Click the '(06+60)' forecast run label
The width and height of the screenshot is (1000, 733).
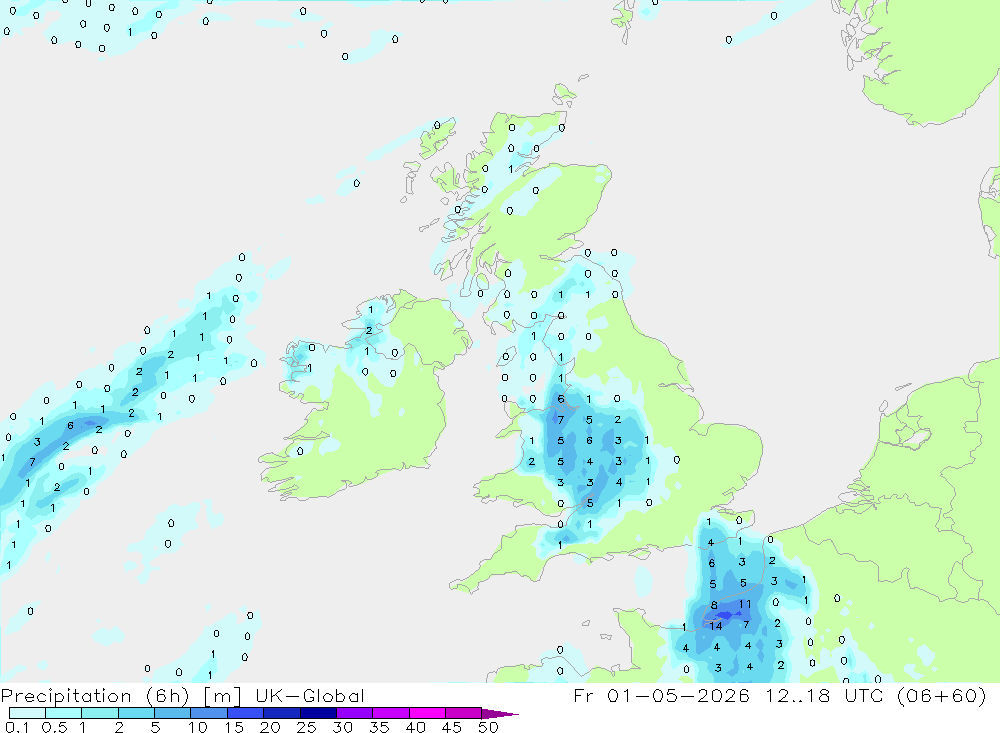click(x=942, y=695)
